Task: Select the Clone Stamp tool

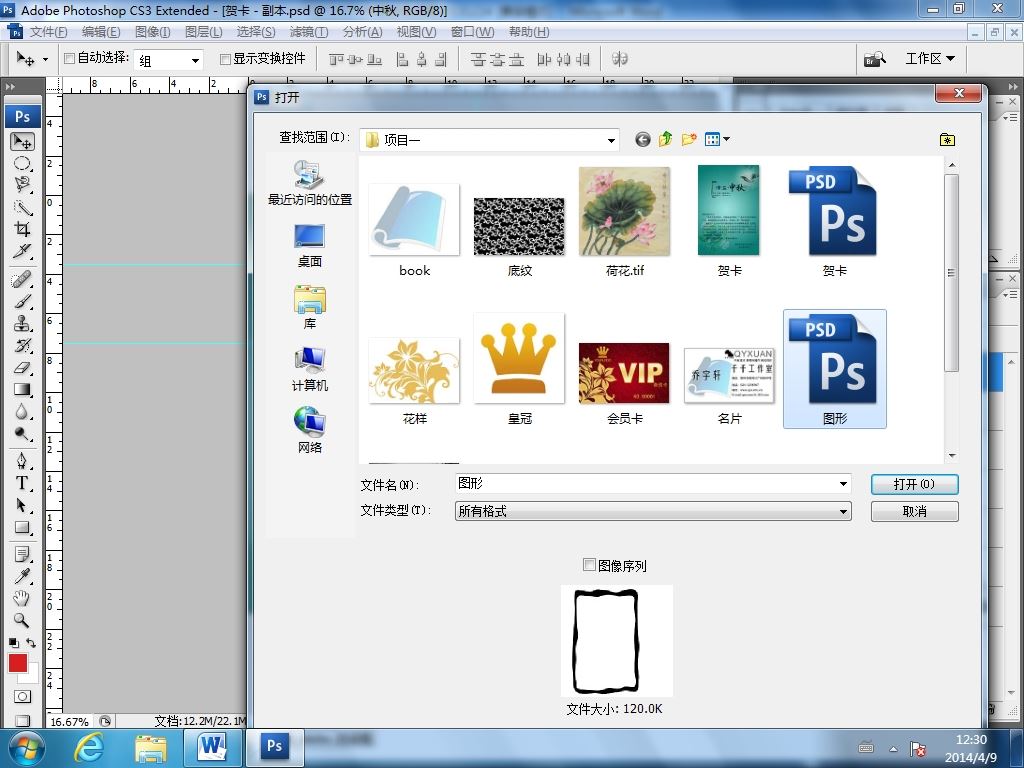Action: (x=22, y=323)
